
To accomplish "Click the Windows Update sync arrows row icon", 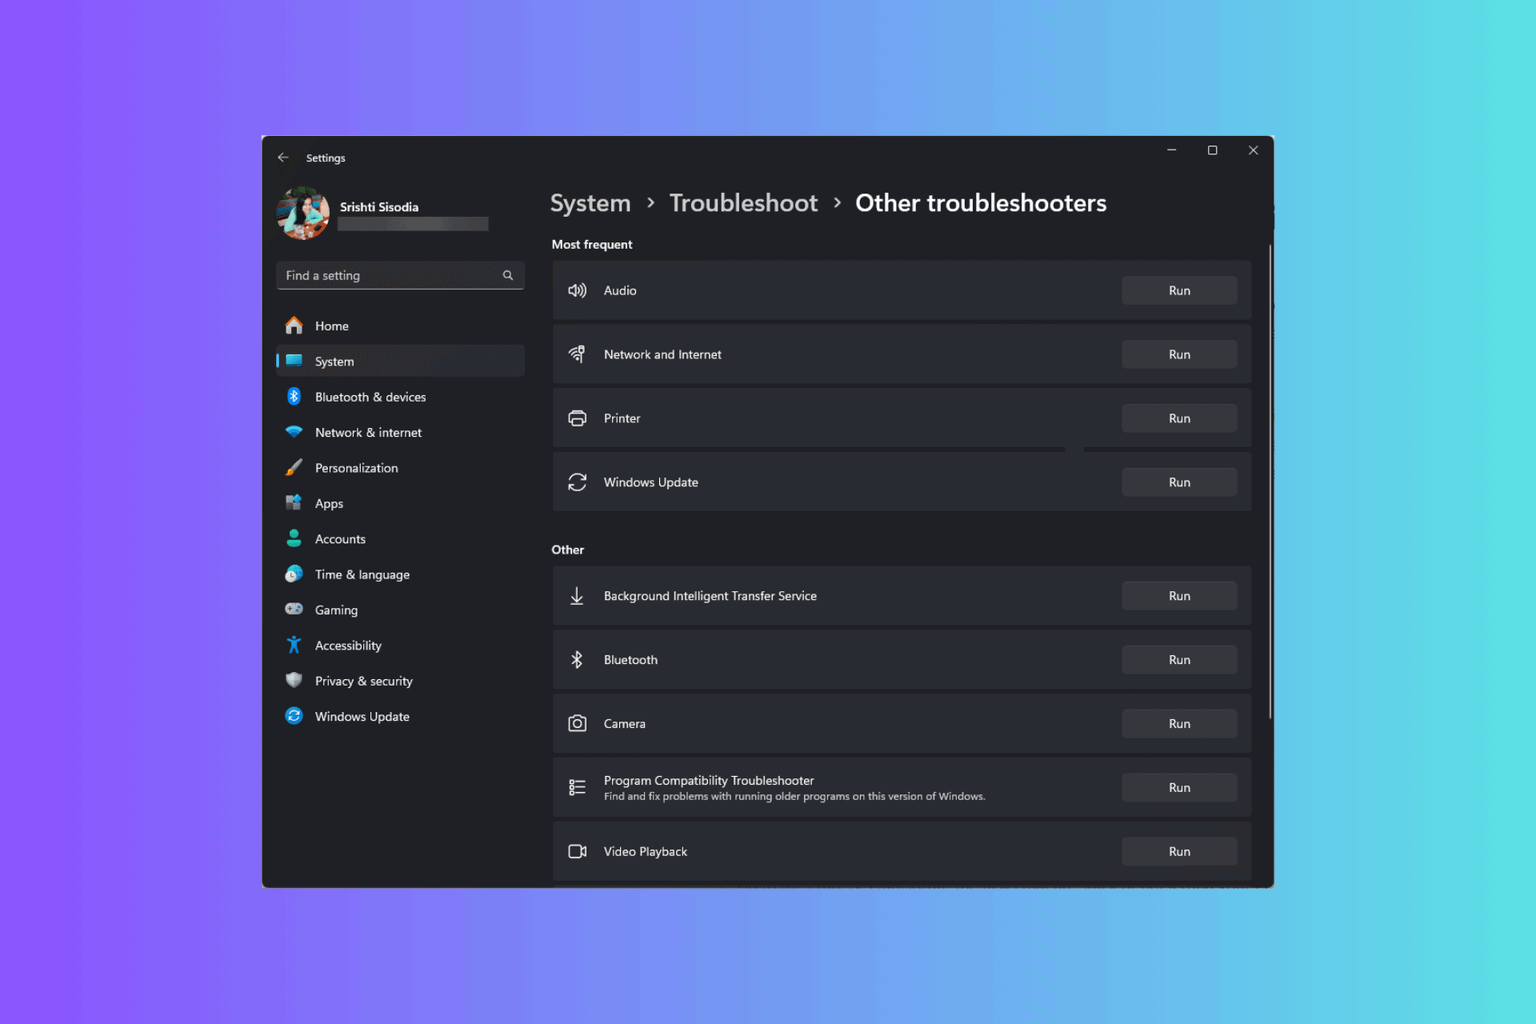I will [x=577, y=482].
